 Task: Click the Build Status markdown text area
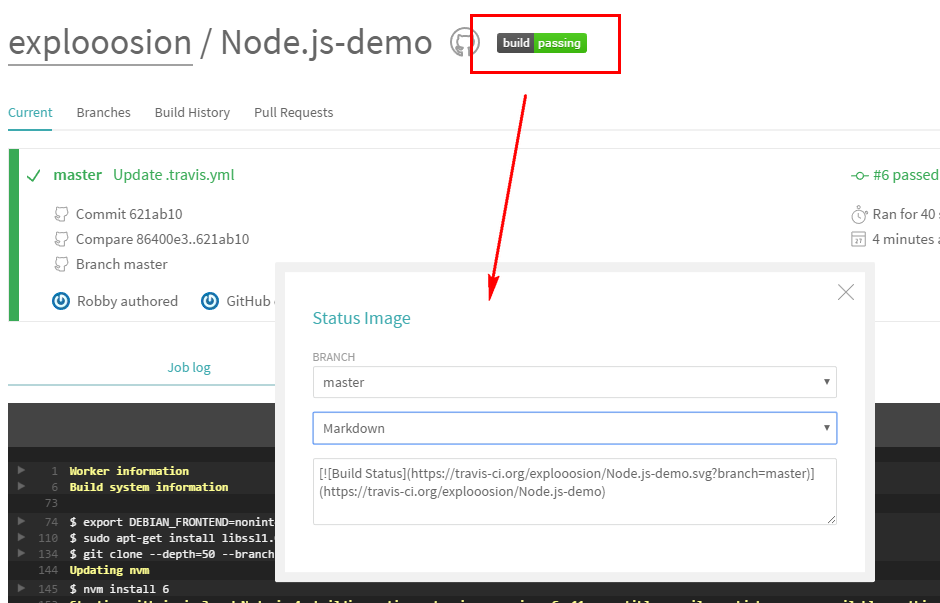click(x=574, y=492)
